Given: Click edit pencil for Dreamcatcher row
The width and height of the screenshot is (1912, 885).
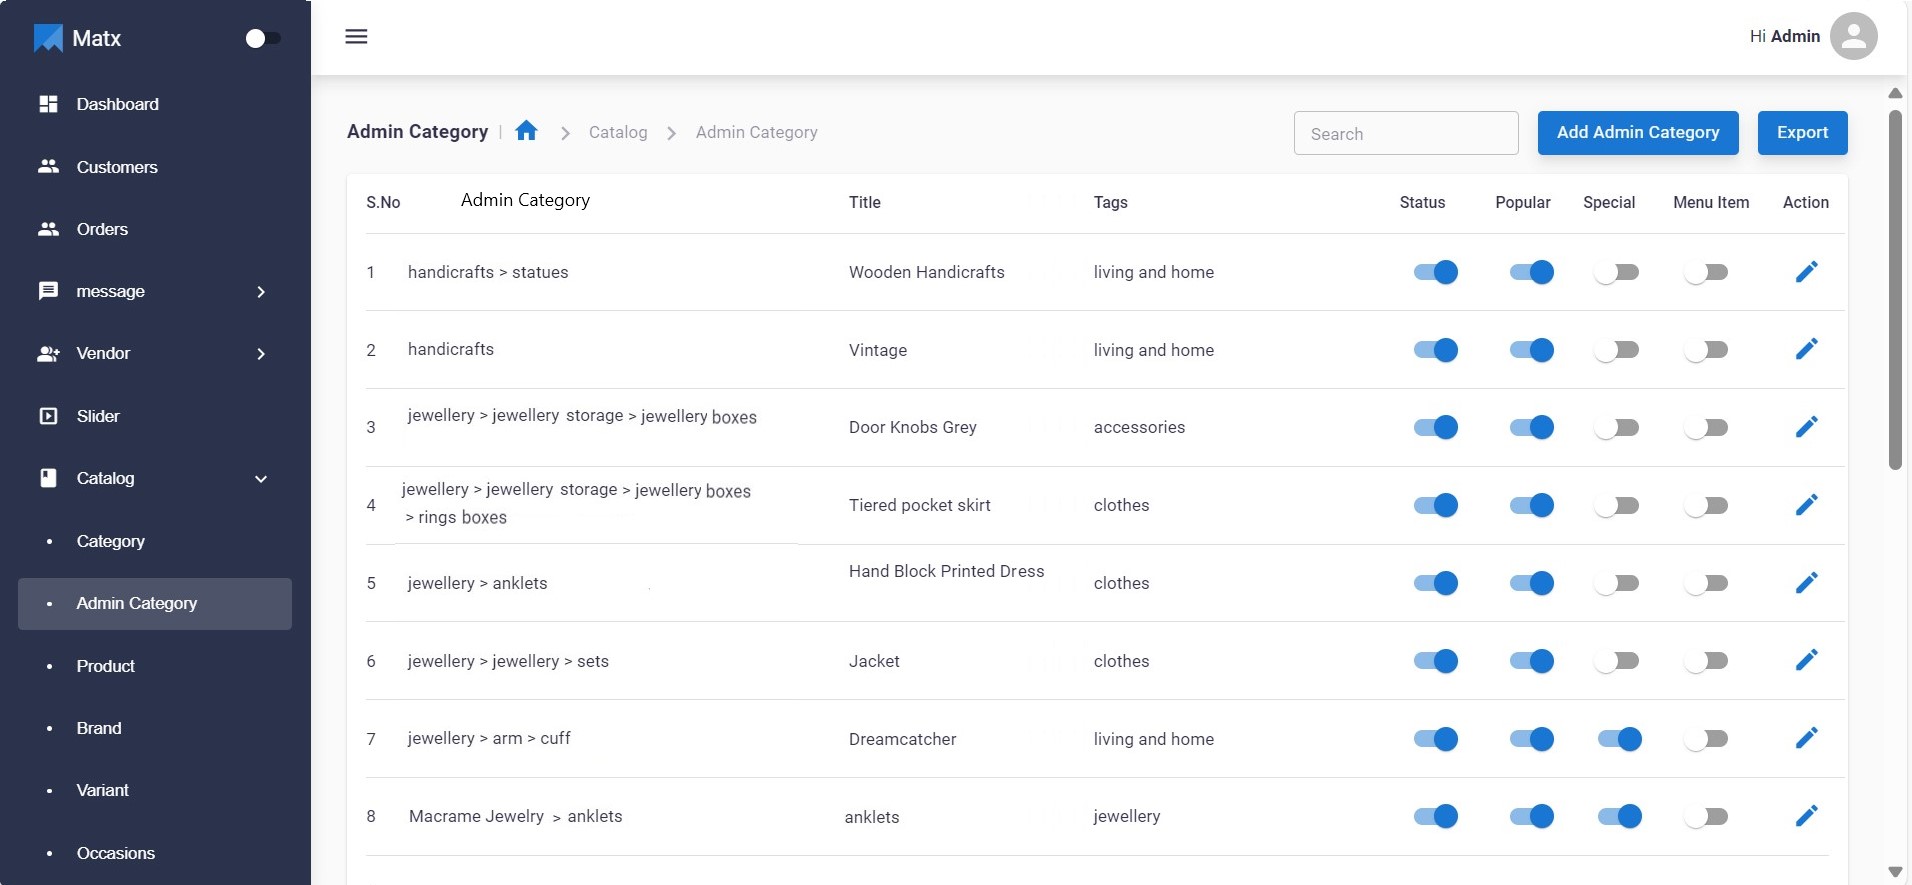Looking at the screenshot, I should (1805, 738).
